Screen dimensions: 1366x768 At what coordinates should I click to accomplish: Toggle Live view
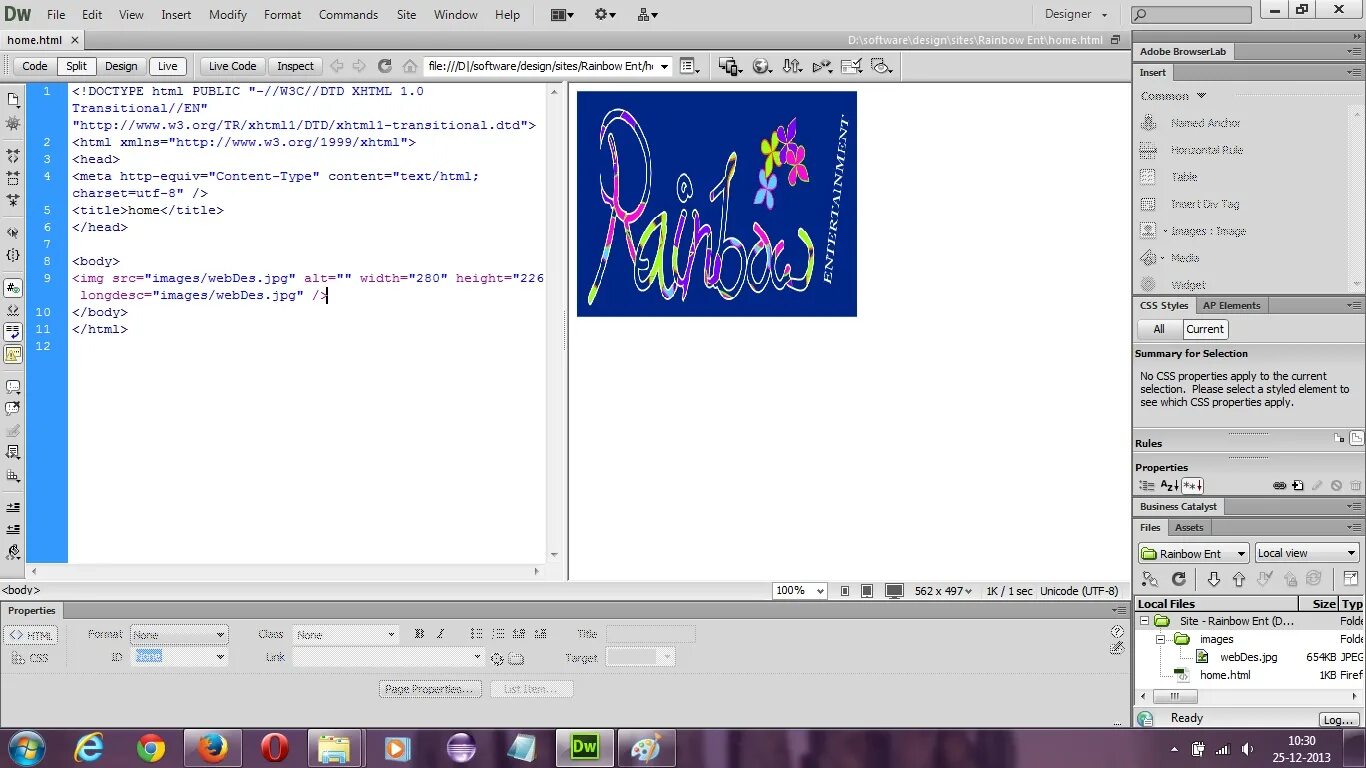[x=168, y=66]
